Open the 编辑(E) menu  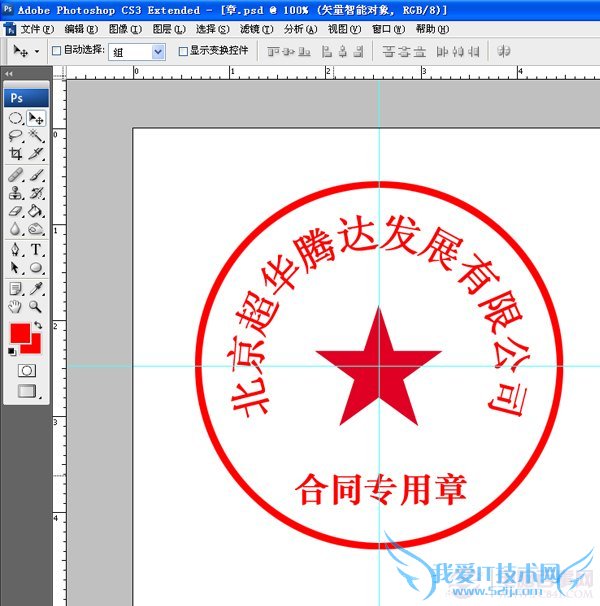coord(81,29)
